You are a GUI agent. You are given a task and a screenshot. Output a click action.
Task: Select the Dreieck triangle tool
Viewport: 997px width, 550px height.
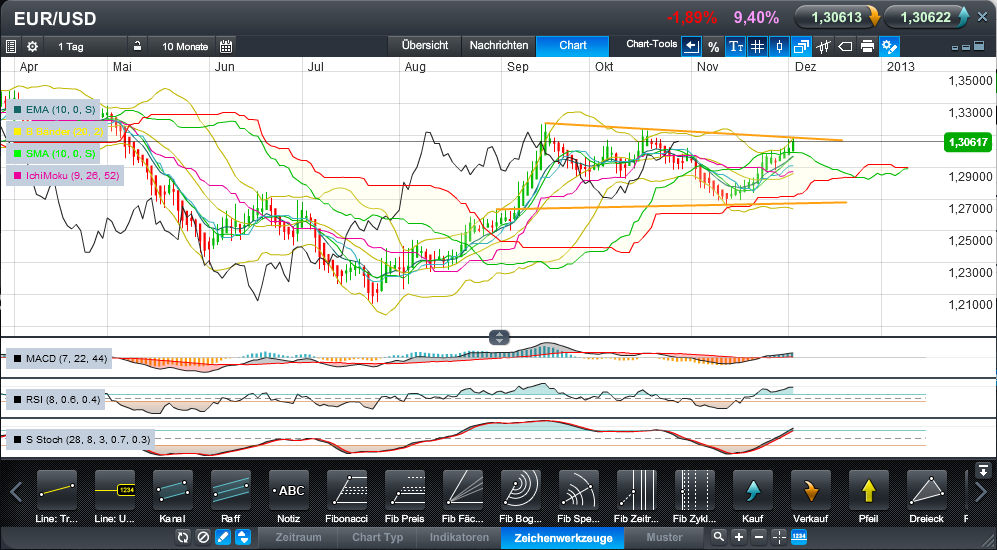[927, 491]
